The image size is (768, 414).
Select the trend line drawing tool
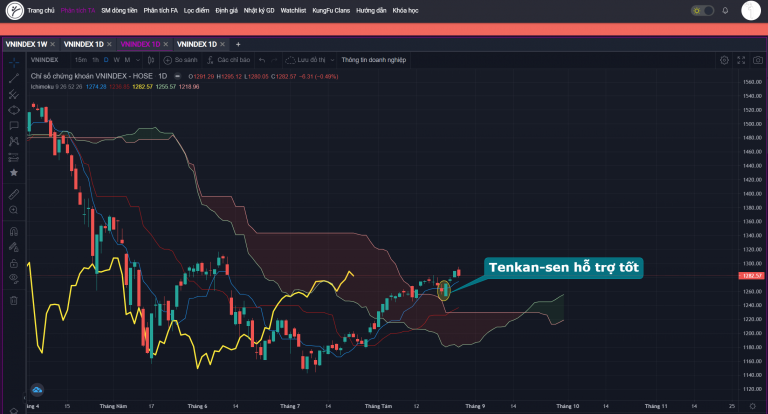[14, 78]
